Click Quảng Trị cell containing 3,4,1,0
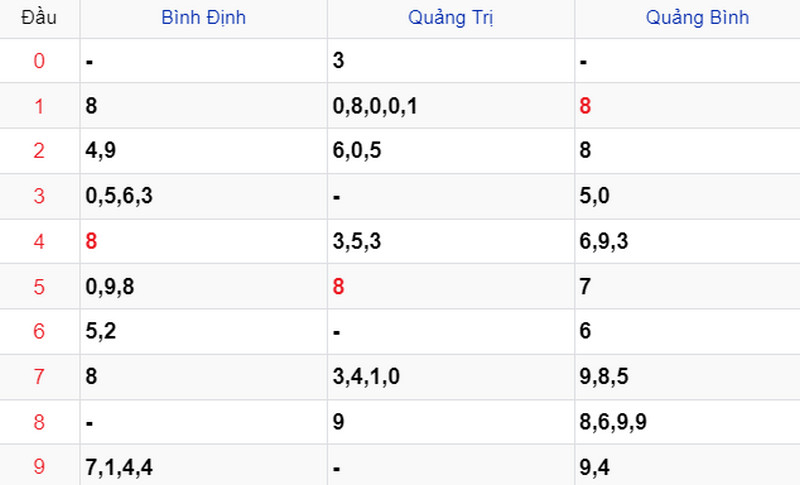The image size is (800, 485). [x=367, y=376]
